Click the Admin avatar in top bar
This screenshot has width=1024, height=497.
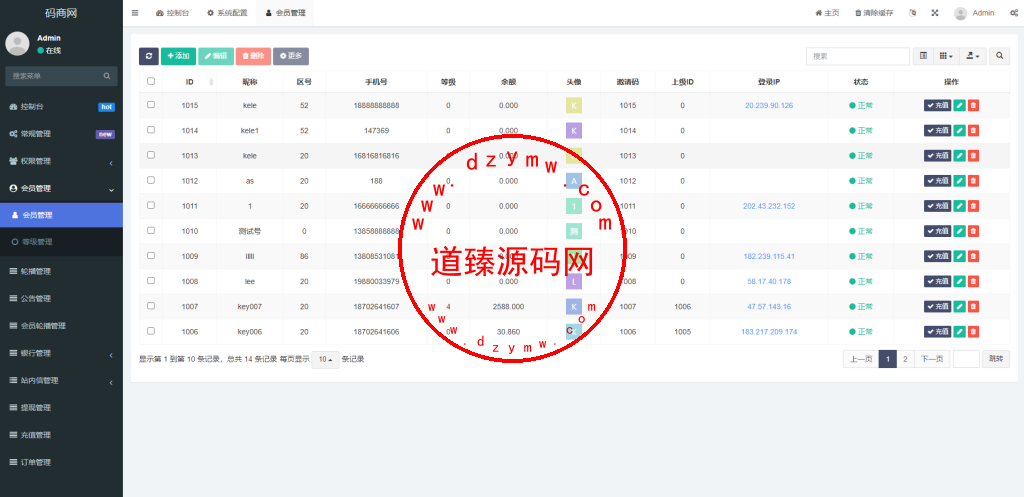pyautogui.click(x=960, y=13)
